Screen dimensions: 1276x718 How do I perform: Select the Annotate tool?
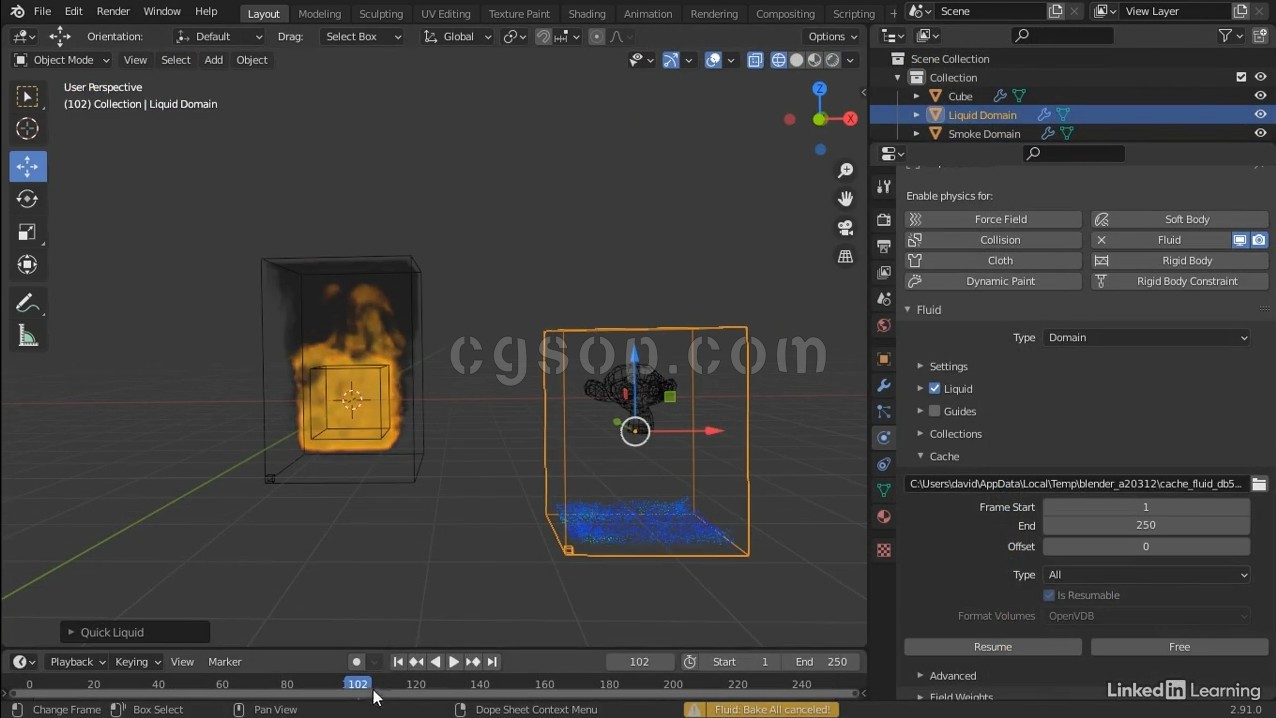[x=28, y=303]
